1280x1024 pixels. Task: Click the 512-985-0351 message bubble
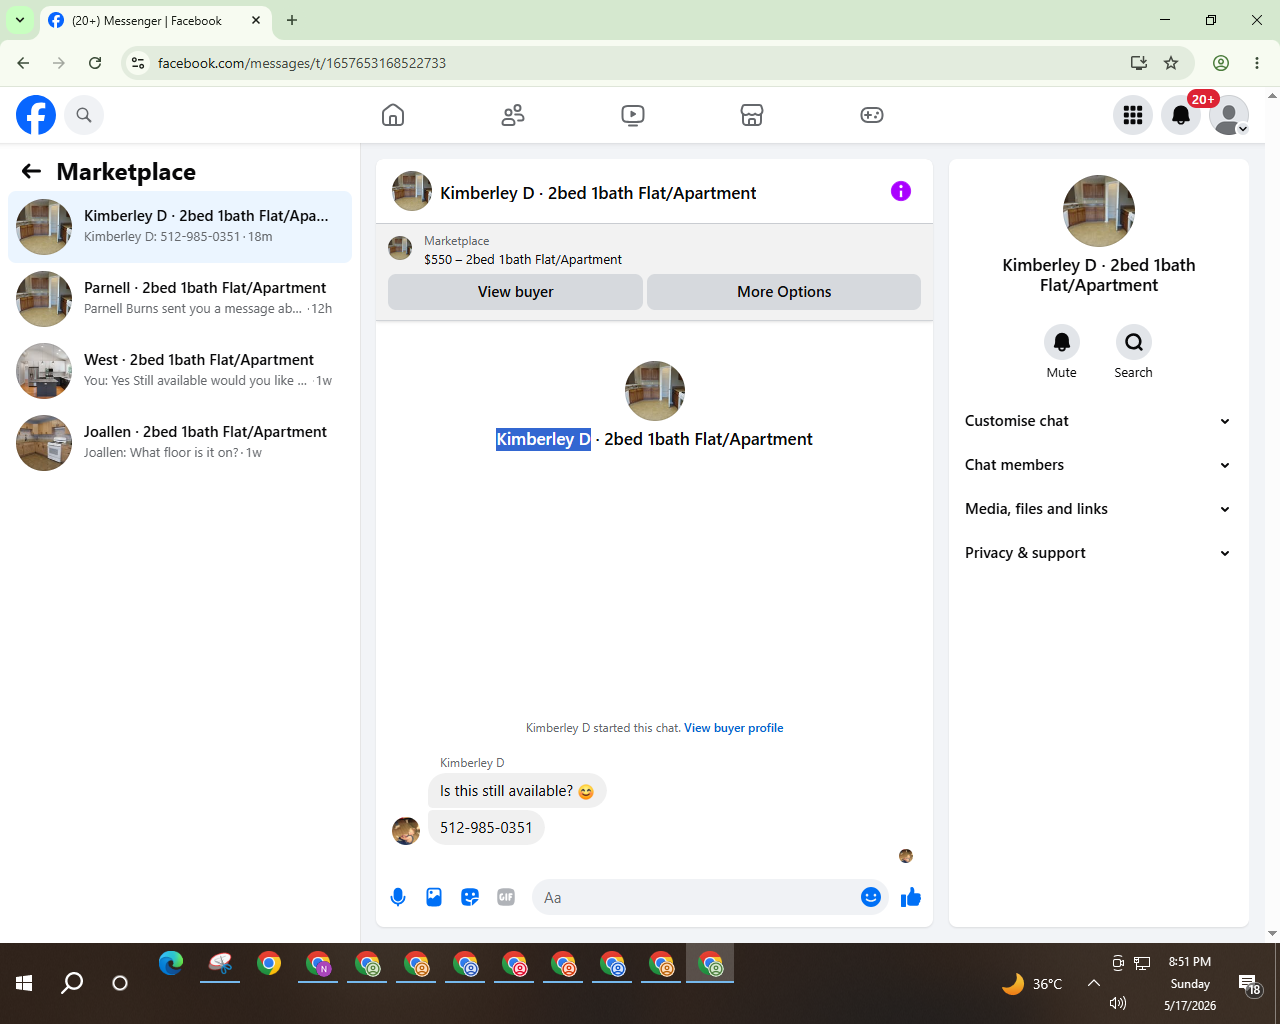coord(486,828)
